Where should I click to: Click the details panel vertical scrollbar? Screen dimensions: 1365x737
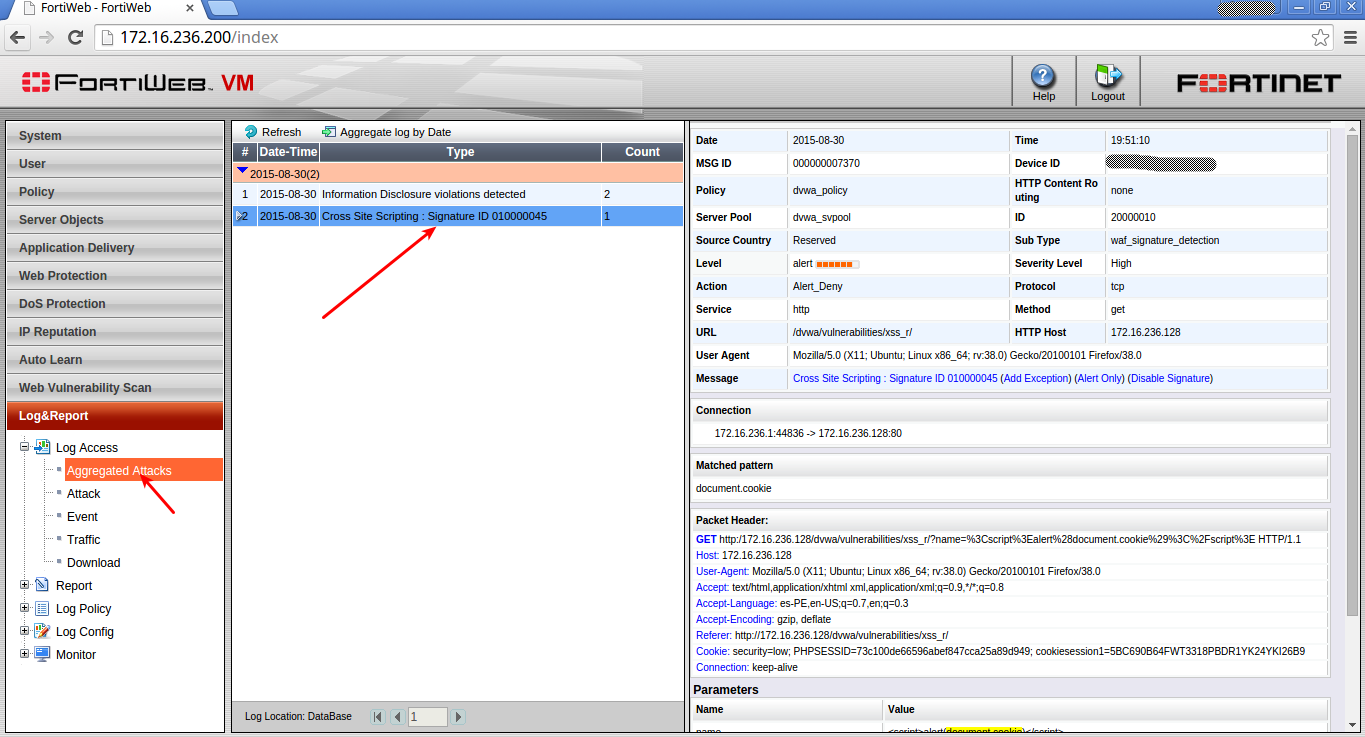pyautogui.click(x=1352, y=400)
